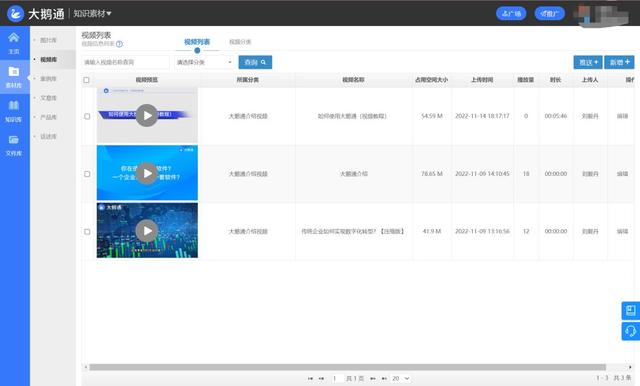Open the home icon in the sidebar

pyautogui.click(x=13, y=38)
